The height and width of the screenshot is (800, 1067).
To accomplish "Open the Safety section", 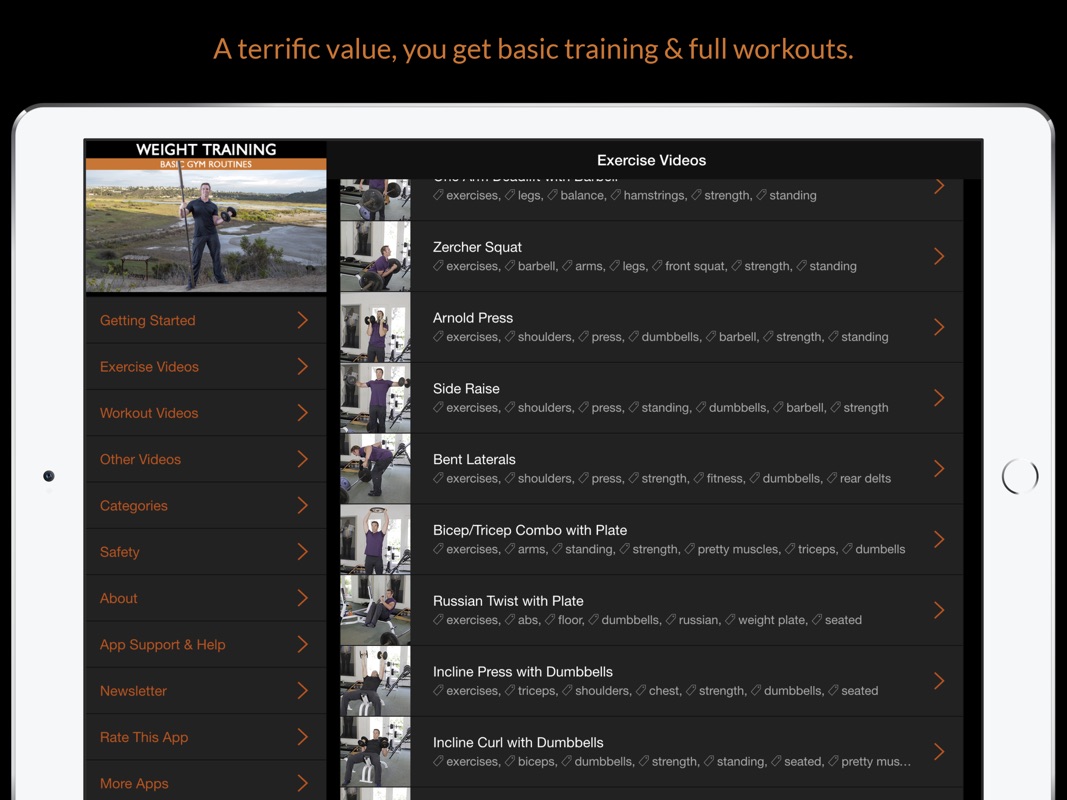I will pos(206,552).
